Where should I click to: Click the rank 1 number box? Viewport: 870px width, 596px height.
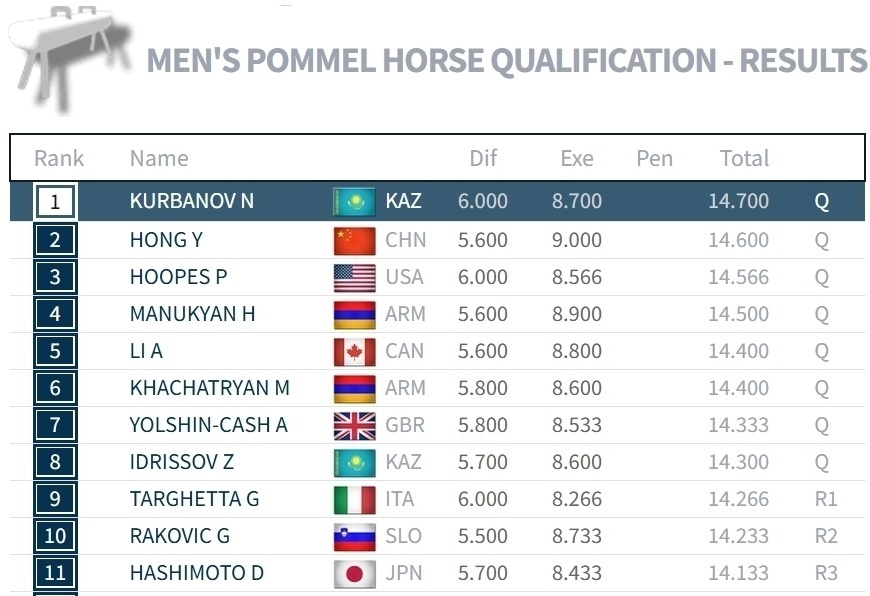point(55,202)
